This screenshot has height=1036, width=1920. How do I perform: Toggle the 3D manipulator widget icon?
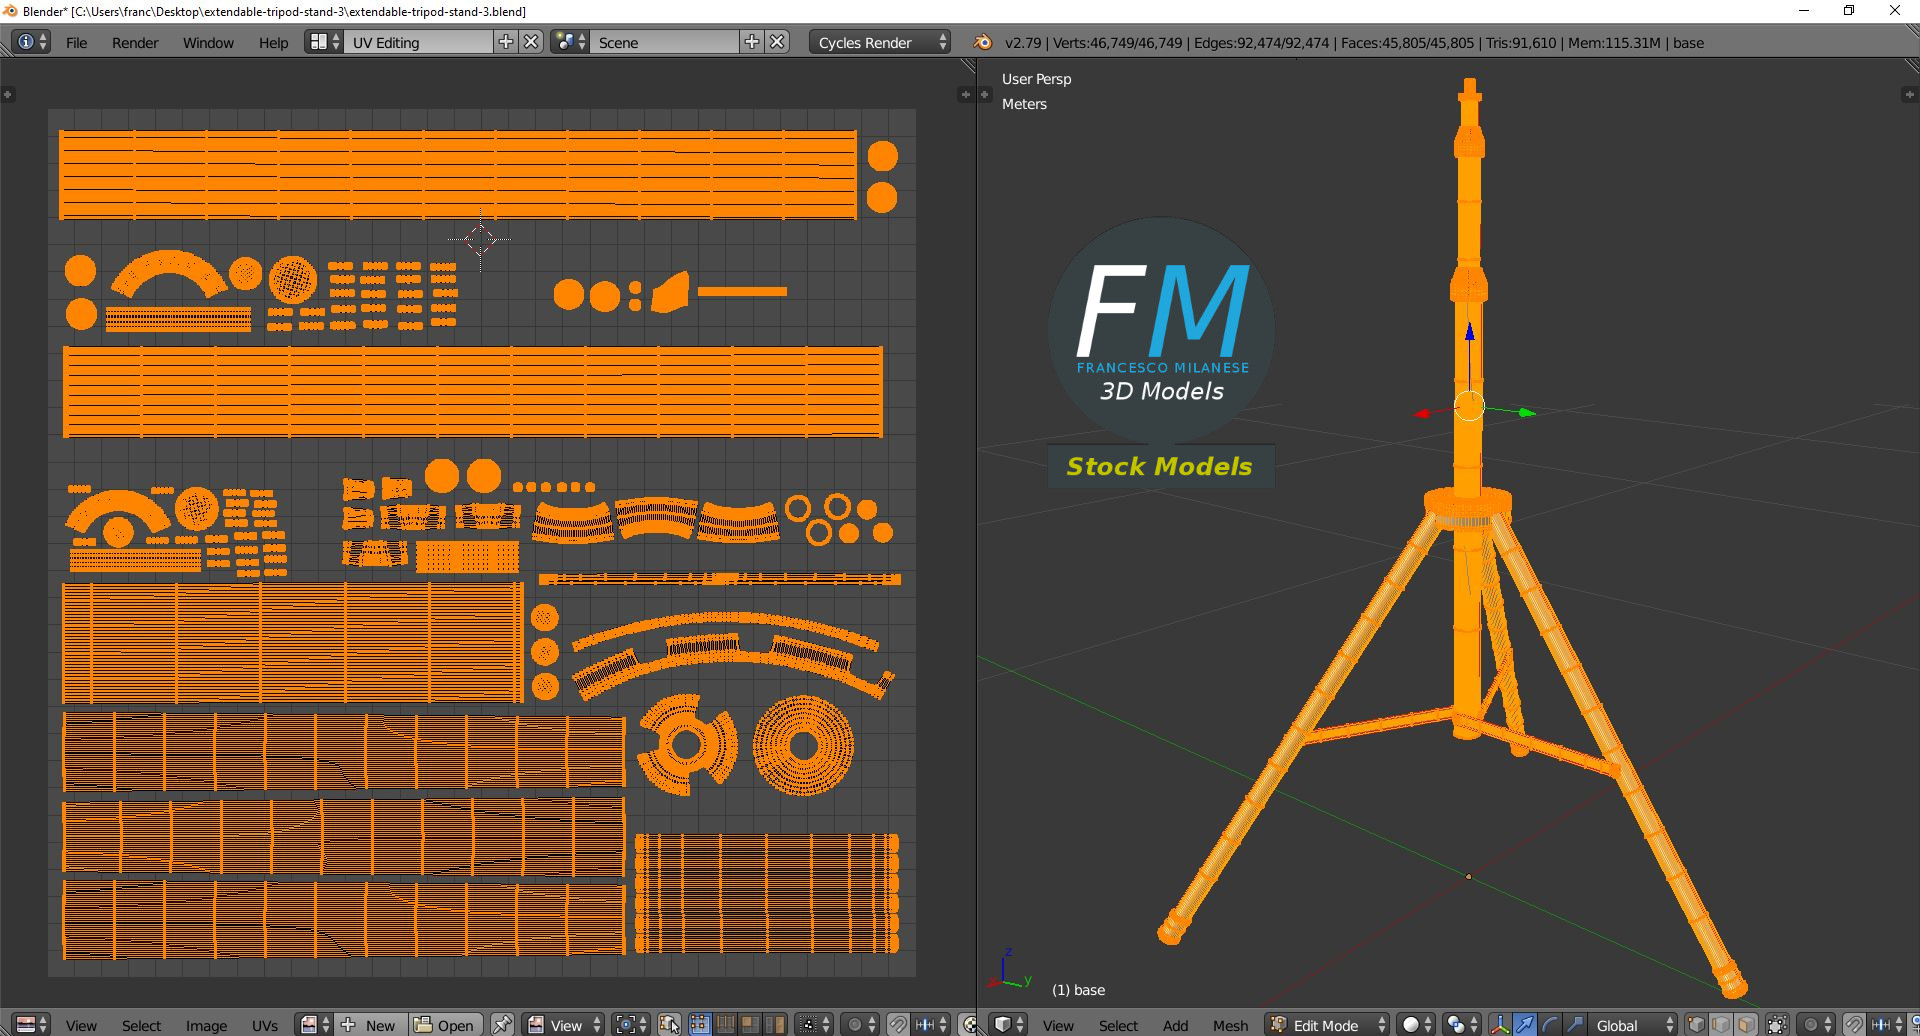pos(1499,1024)
